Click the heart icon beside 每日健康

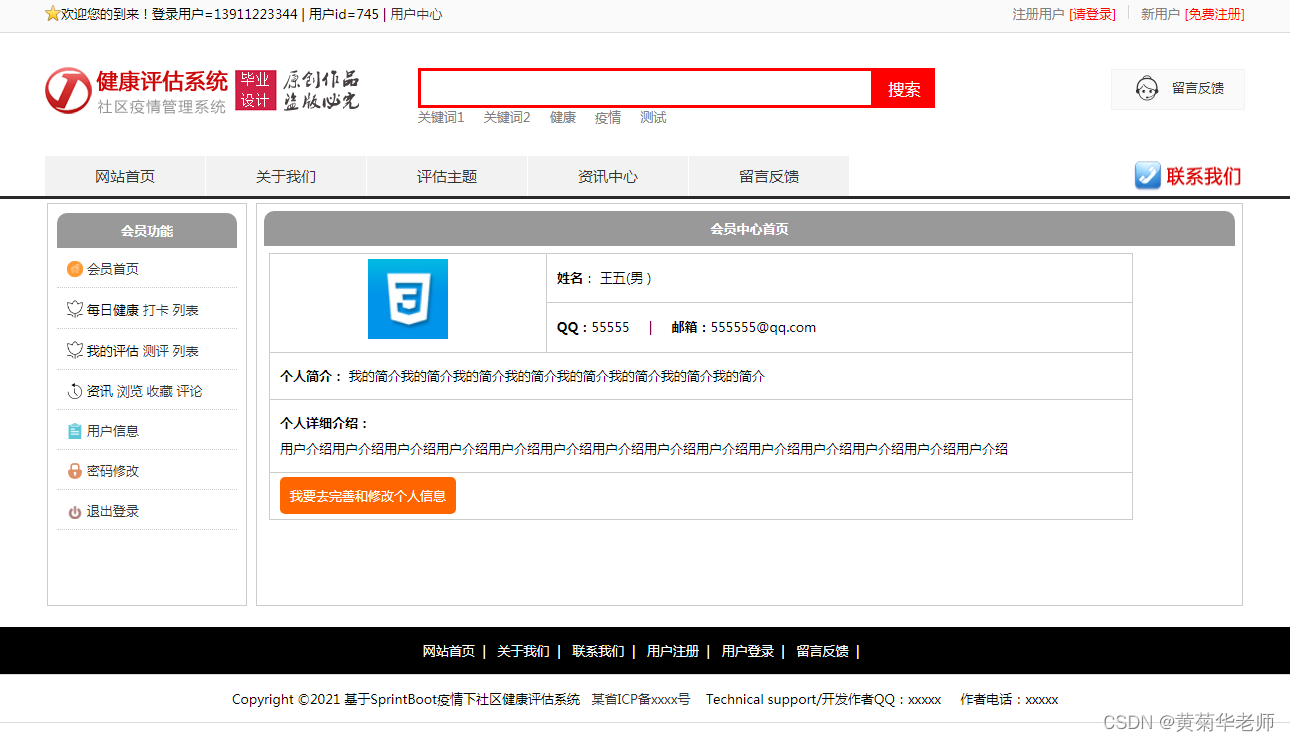point(74,310)
